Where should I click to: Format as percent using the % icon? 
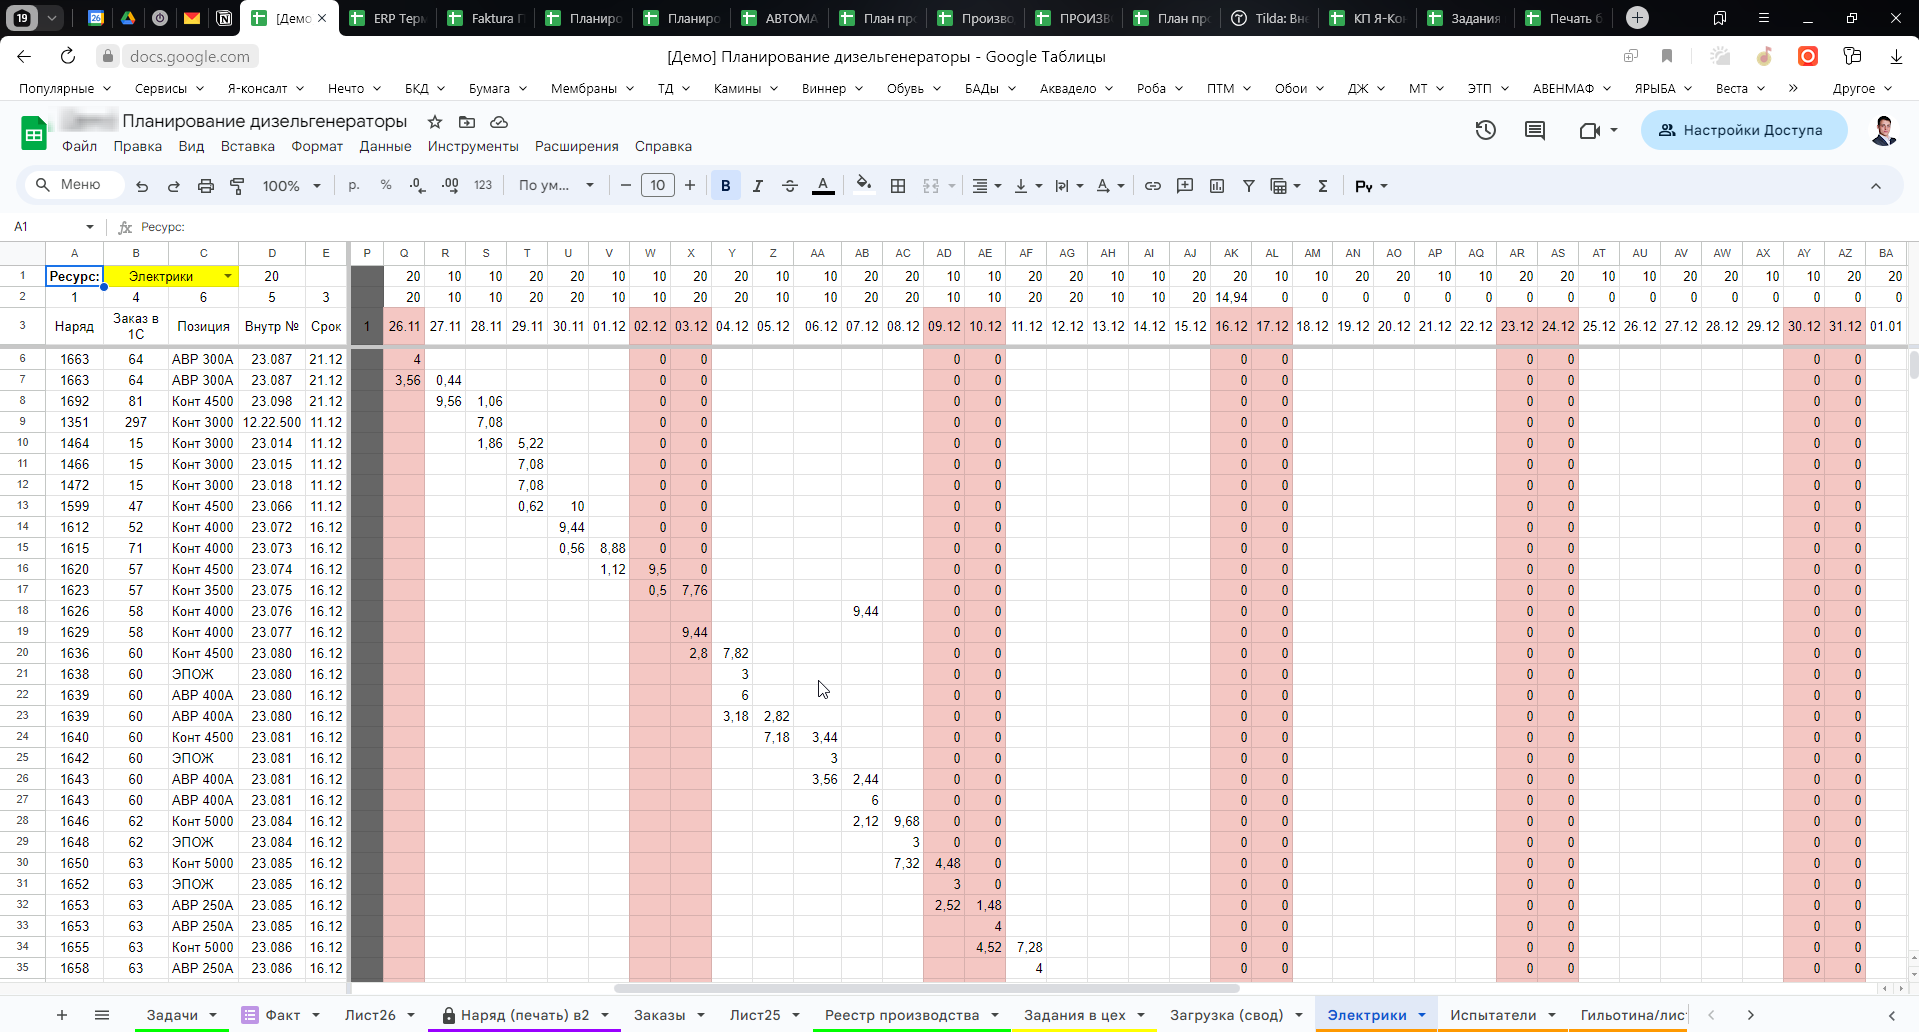(x=386, y=186)
